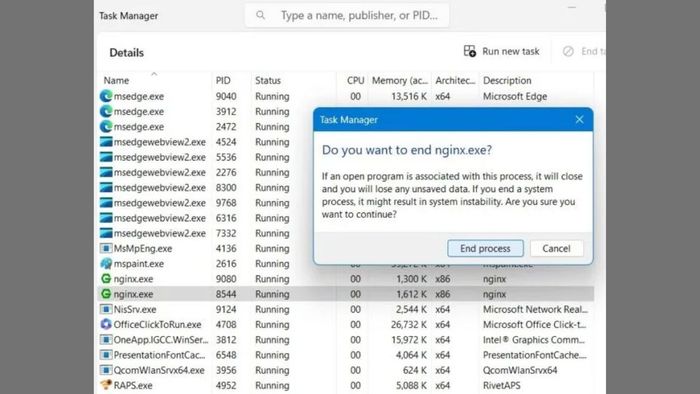Click the End process button
The image size is (700, 394).
[485, 249]
